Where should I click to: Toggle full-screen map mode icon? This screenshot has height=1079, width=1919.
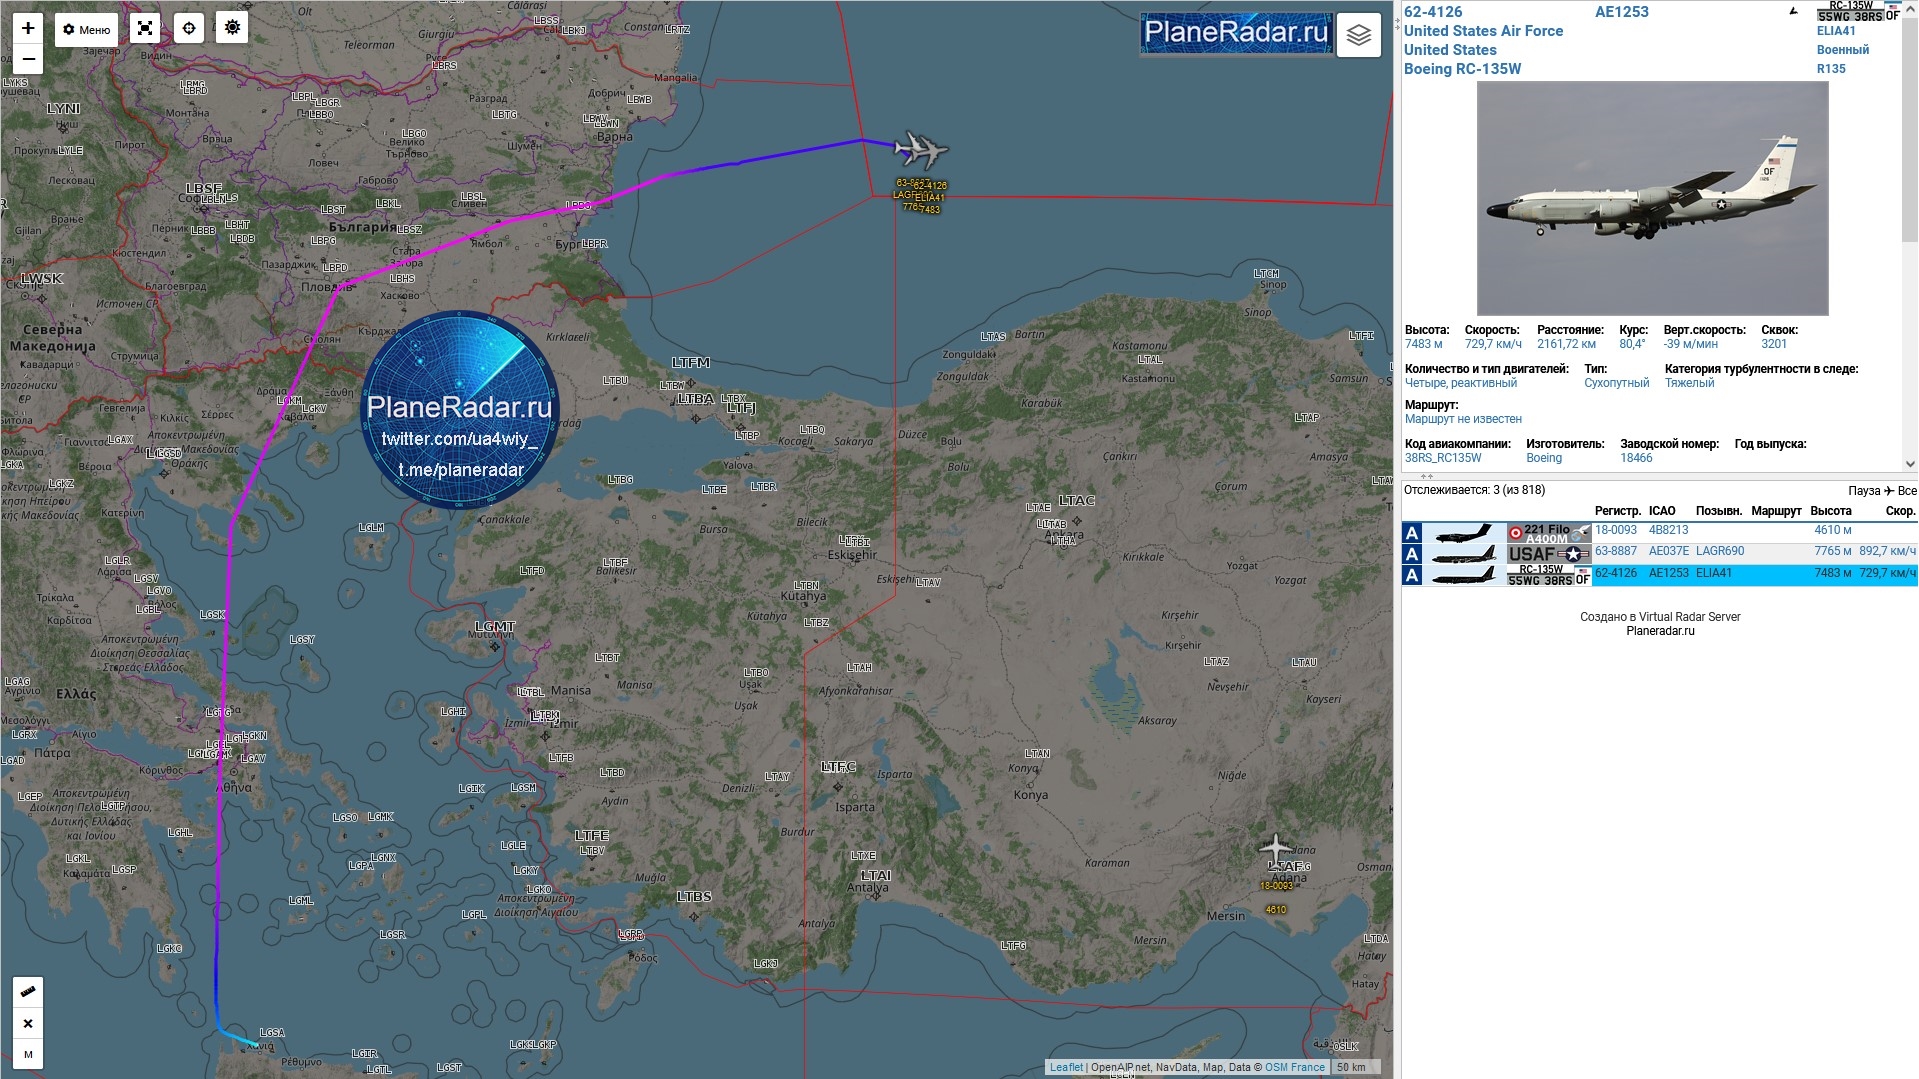click(x=145, y=28)
